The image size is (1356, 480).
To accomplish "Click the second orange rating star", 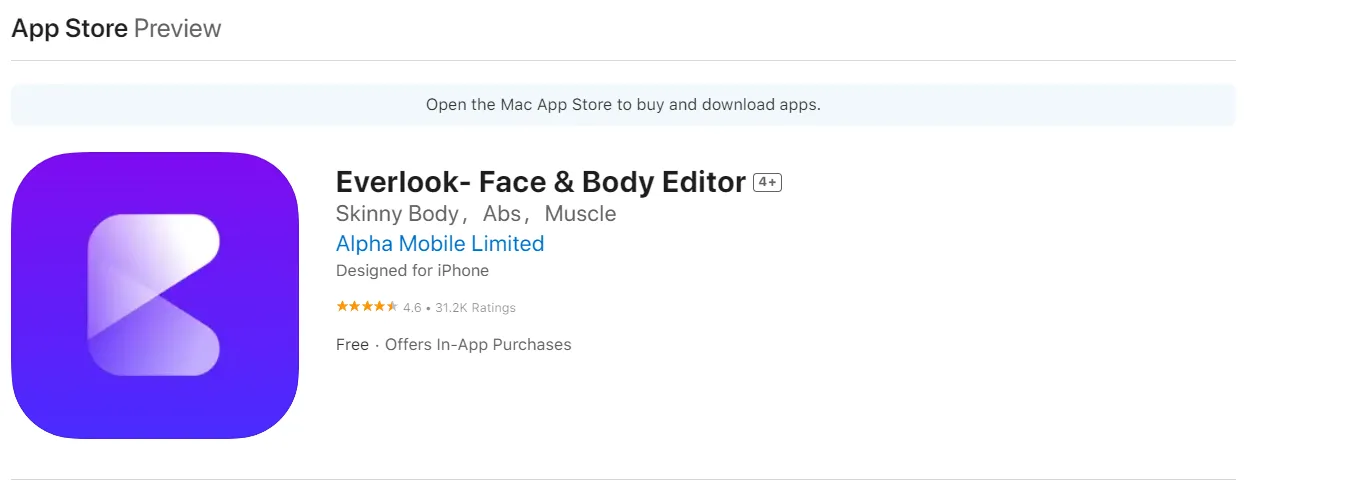I will coord(354,307).
